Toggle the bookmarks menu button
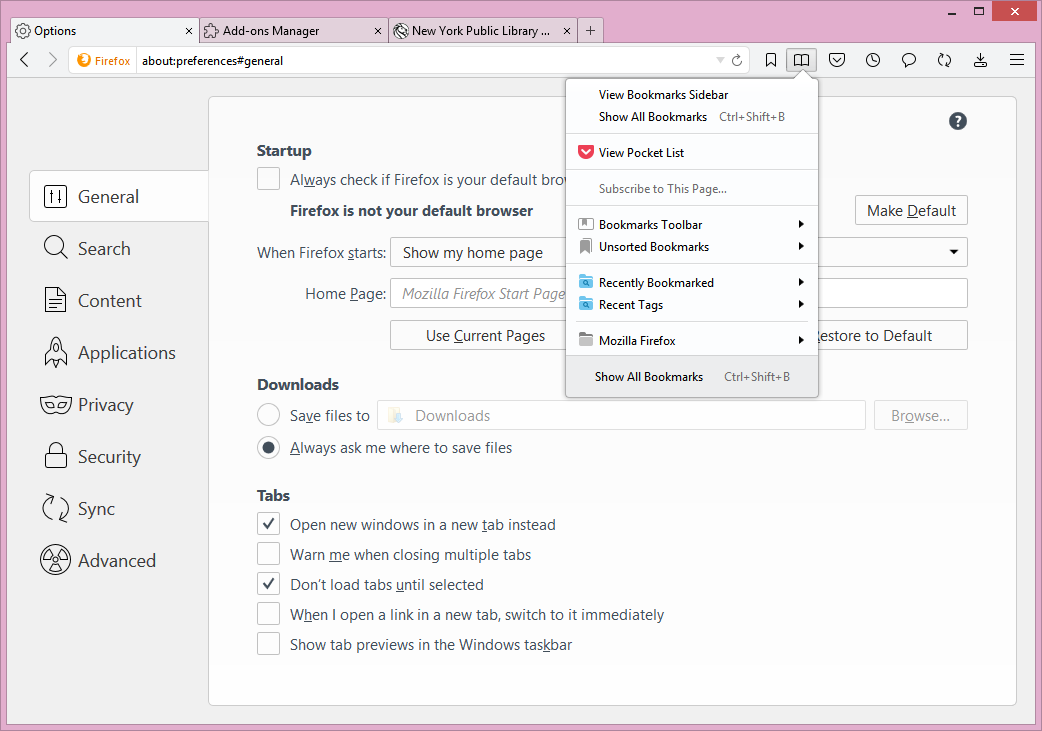 (x=801, y=60)
